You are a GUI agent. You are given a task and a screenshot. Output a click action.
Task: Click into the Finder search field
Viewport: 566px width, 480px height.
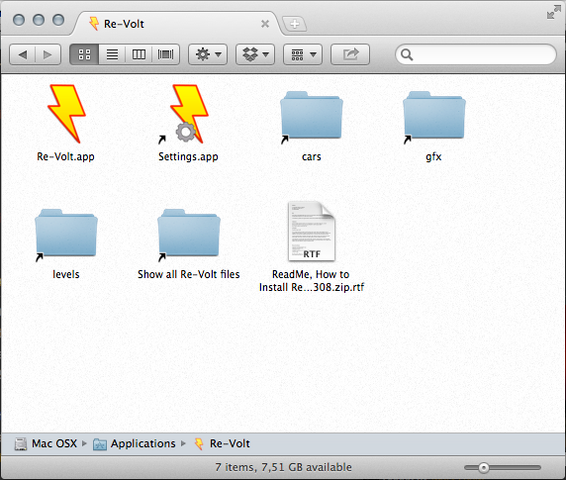pos(476,55)
